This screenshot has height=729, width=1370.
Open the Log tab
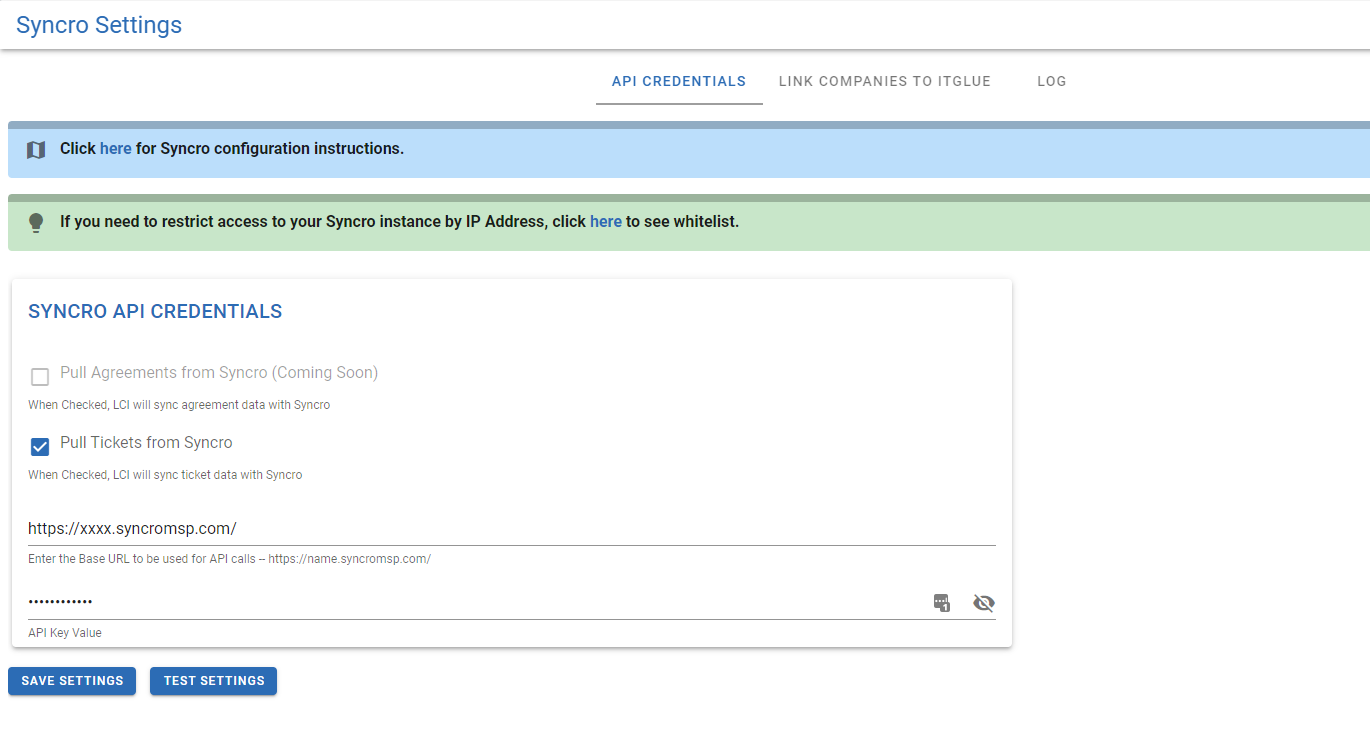(x=1051, y=81)
